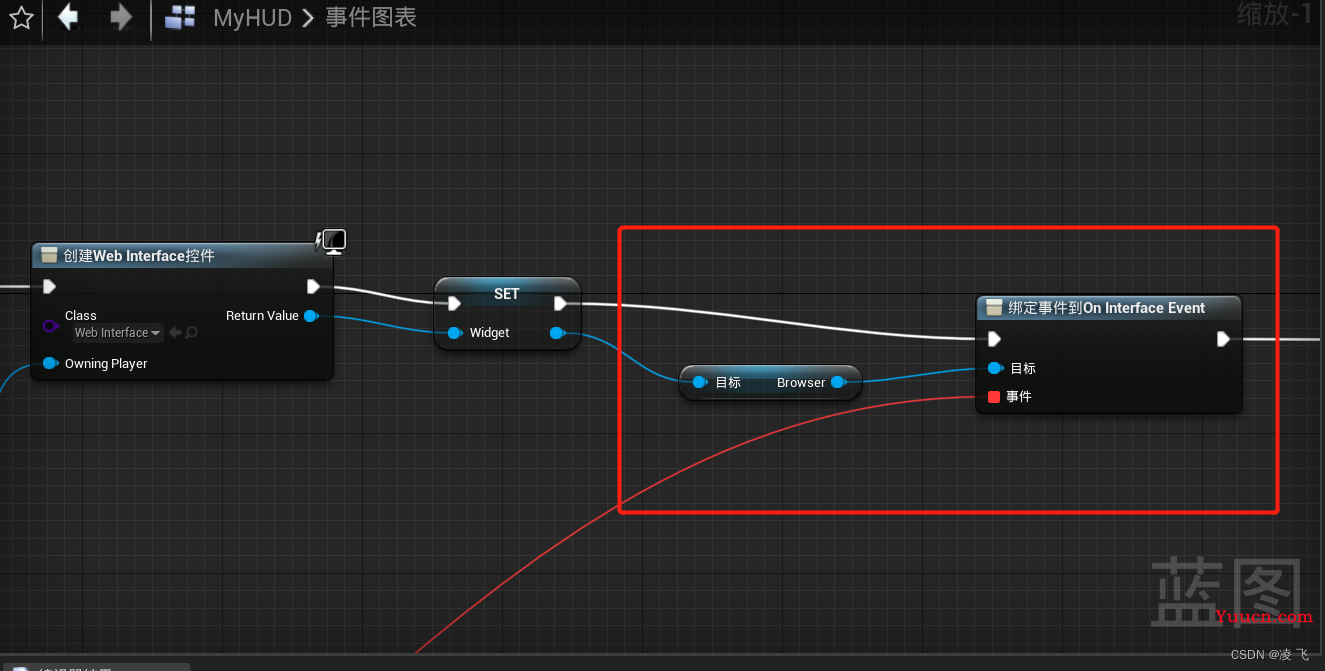Go forward with the right arrow

[120, 17]
